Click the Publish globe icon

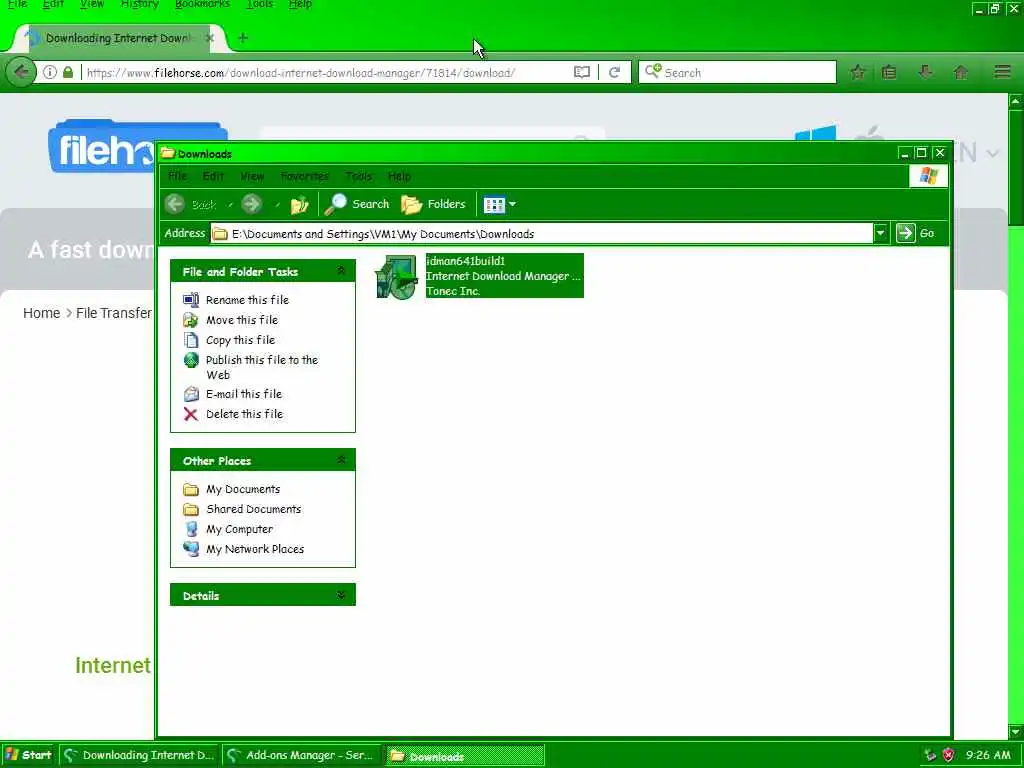191,360
